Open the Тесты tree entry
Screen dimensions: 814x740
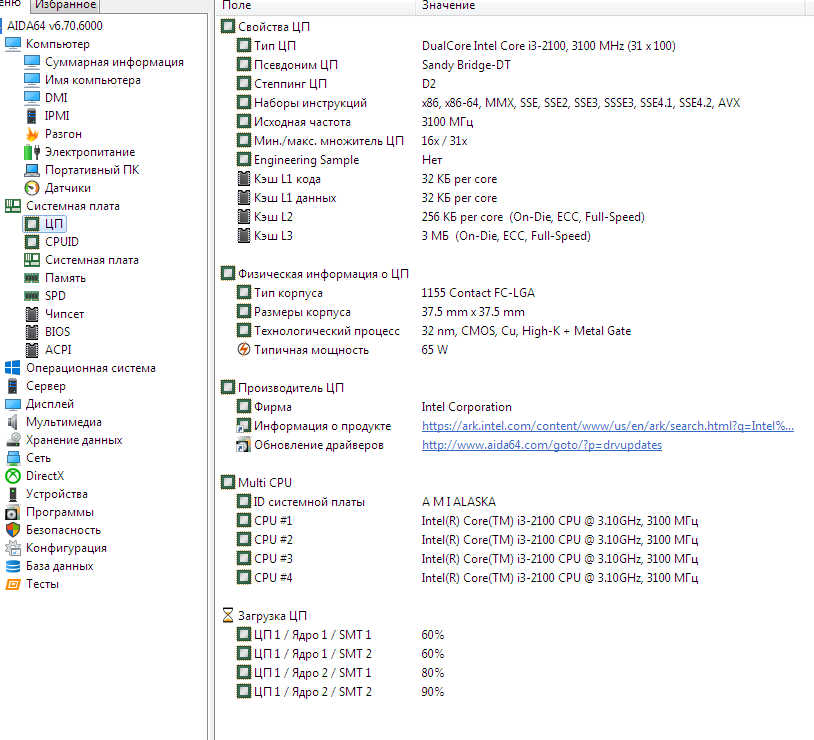pyautogui.click(x=32, y=584)
